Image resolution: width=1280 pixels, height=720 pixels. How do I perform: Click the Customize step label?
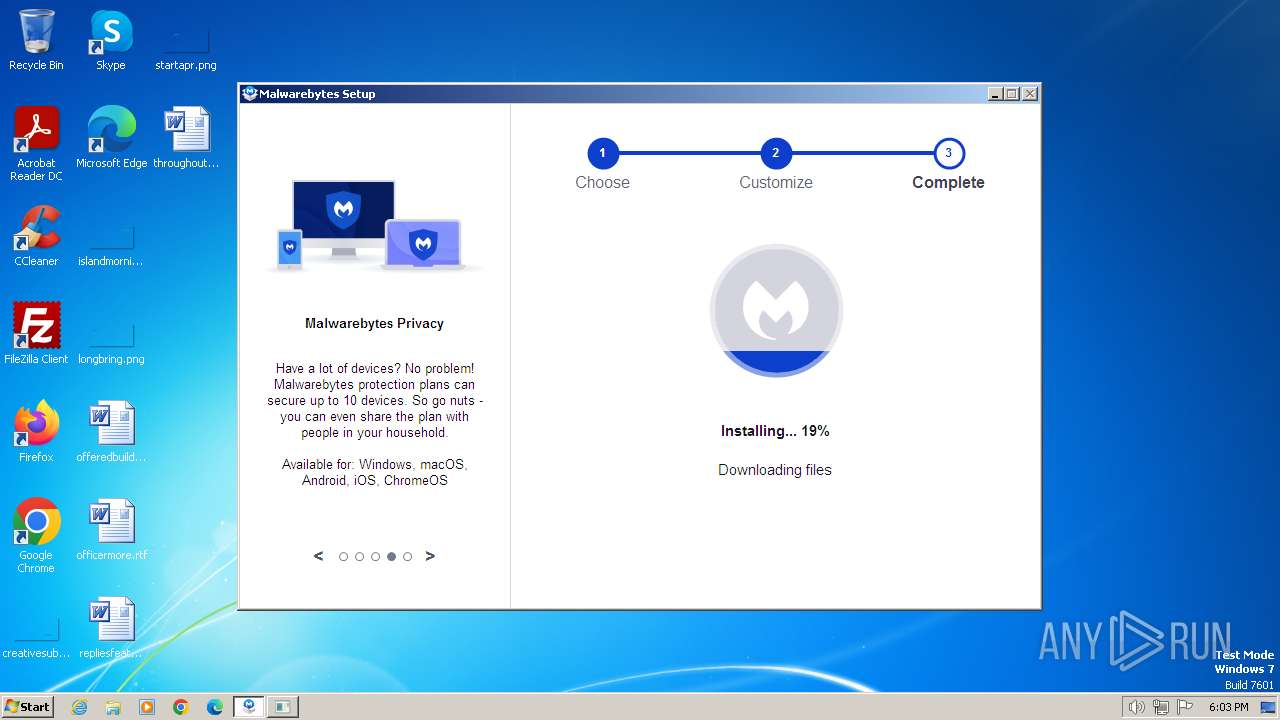776,183
